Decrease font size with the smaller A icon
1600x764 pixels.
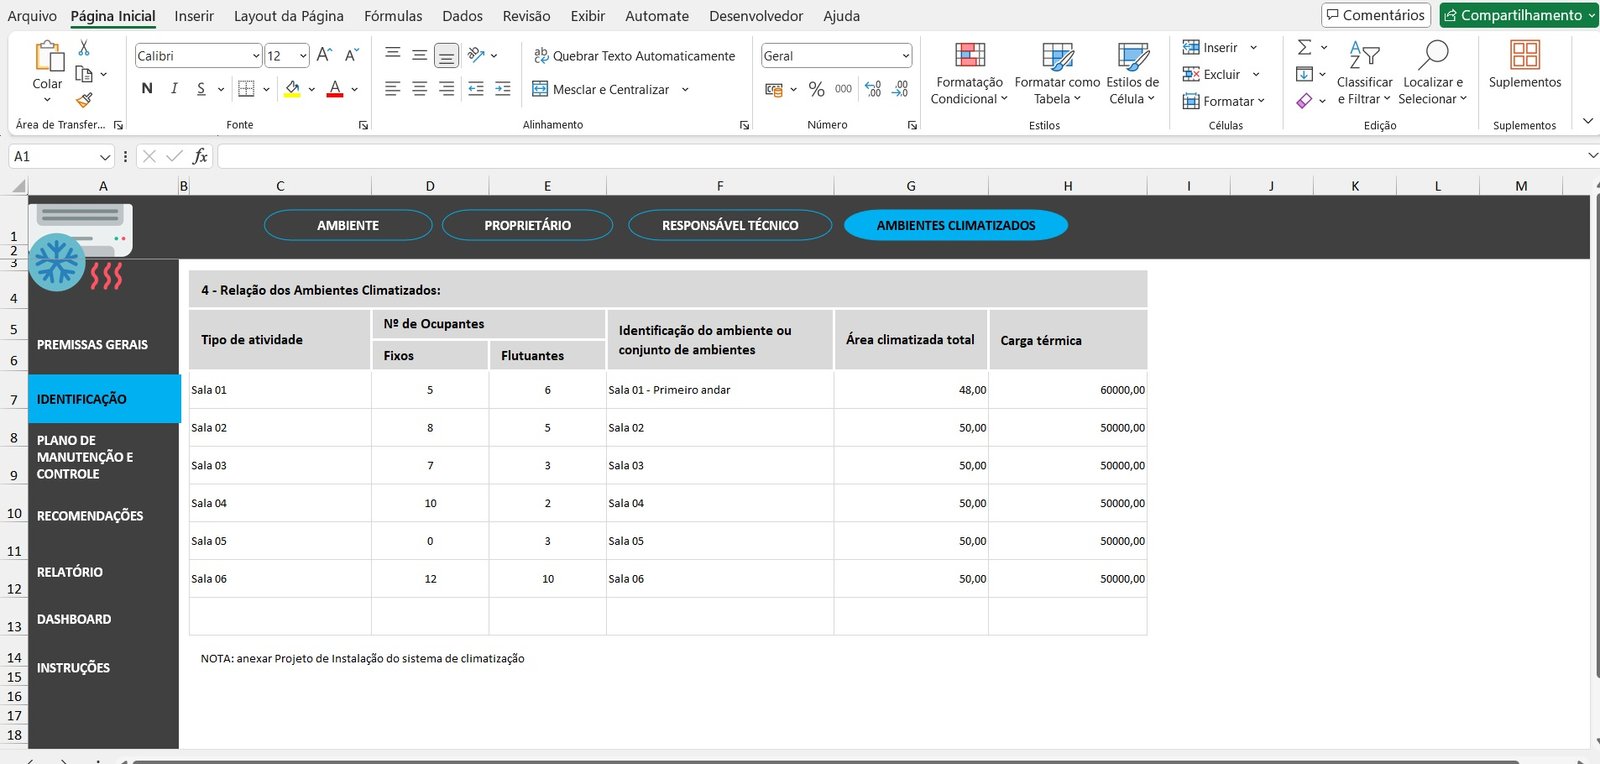click(x=351, y=56)
